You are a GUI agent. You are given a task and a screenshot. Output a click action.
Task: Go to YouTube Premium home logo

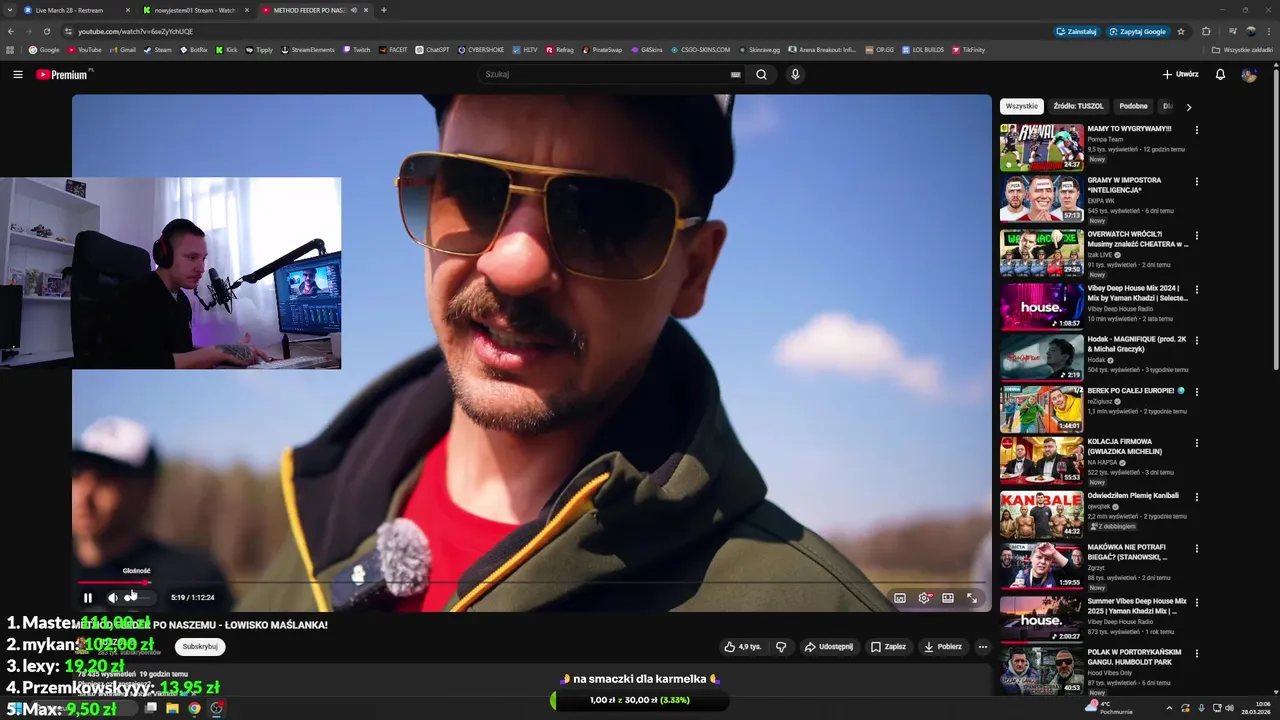point(63,74)
